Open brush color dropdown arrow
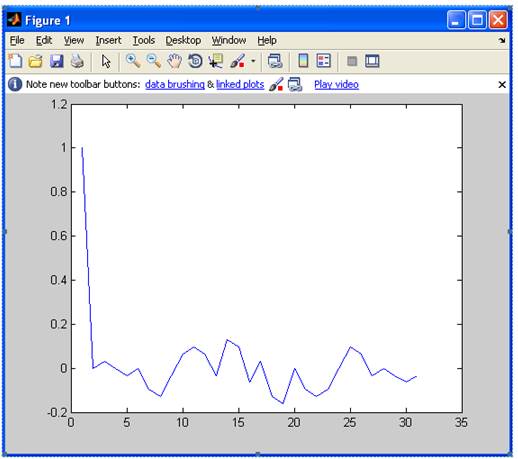 coord(253,61)
